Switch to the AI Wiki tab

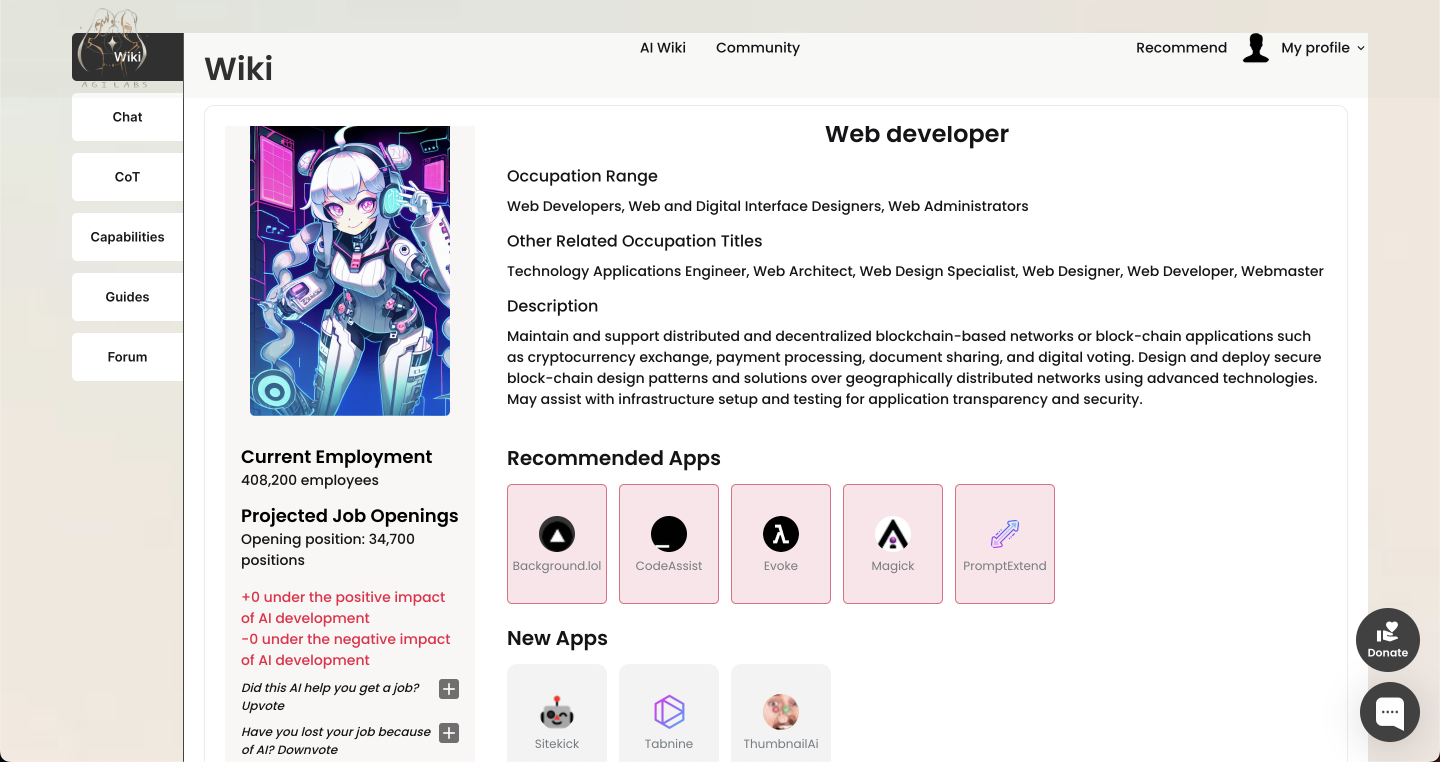(663, 48)
